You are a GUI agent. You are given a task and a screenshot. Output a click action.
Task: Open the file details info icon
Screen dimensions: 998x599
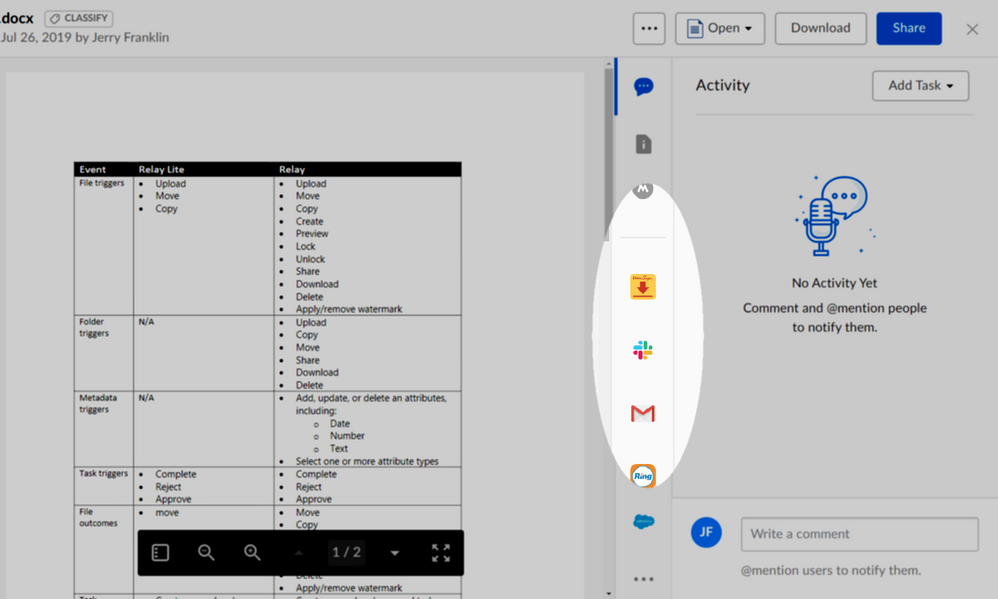(643, 144)
